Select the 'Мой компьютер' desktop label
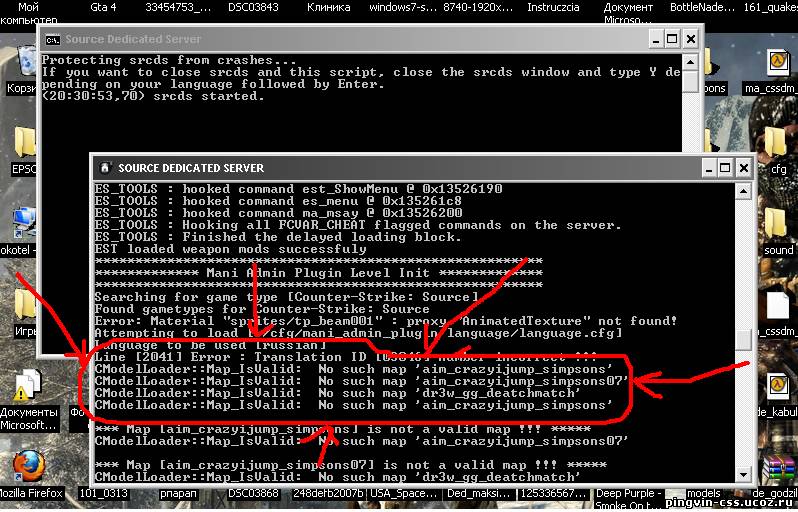 (28, 13)
